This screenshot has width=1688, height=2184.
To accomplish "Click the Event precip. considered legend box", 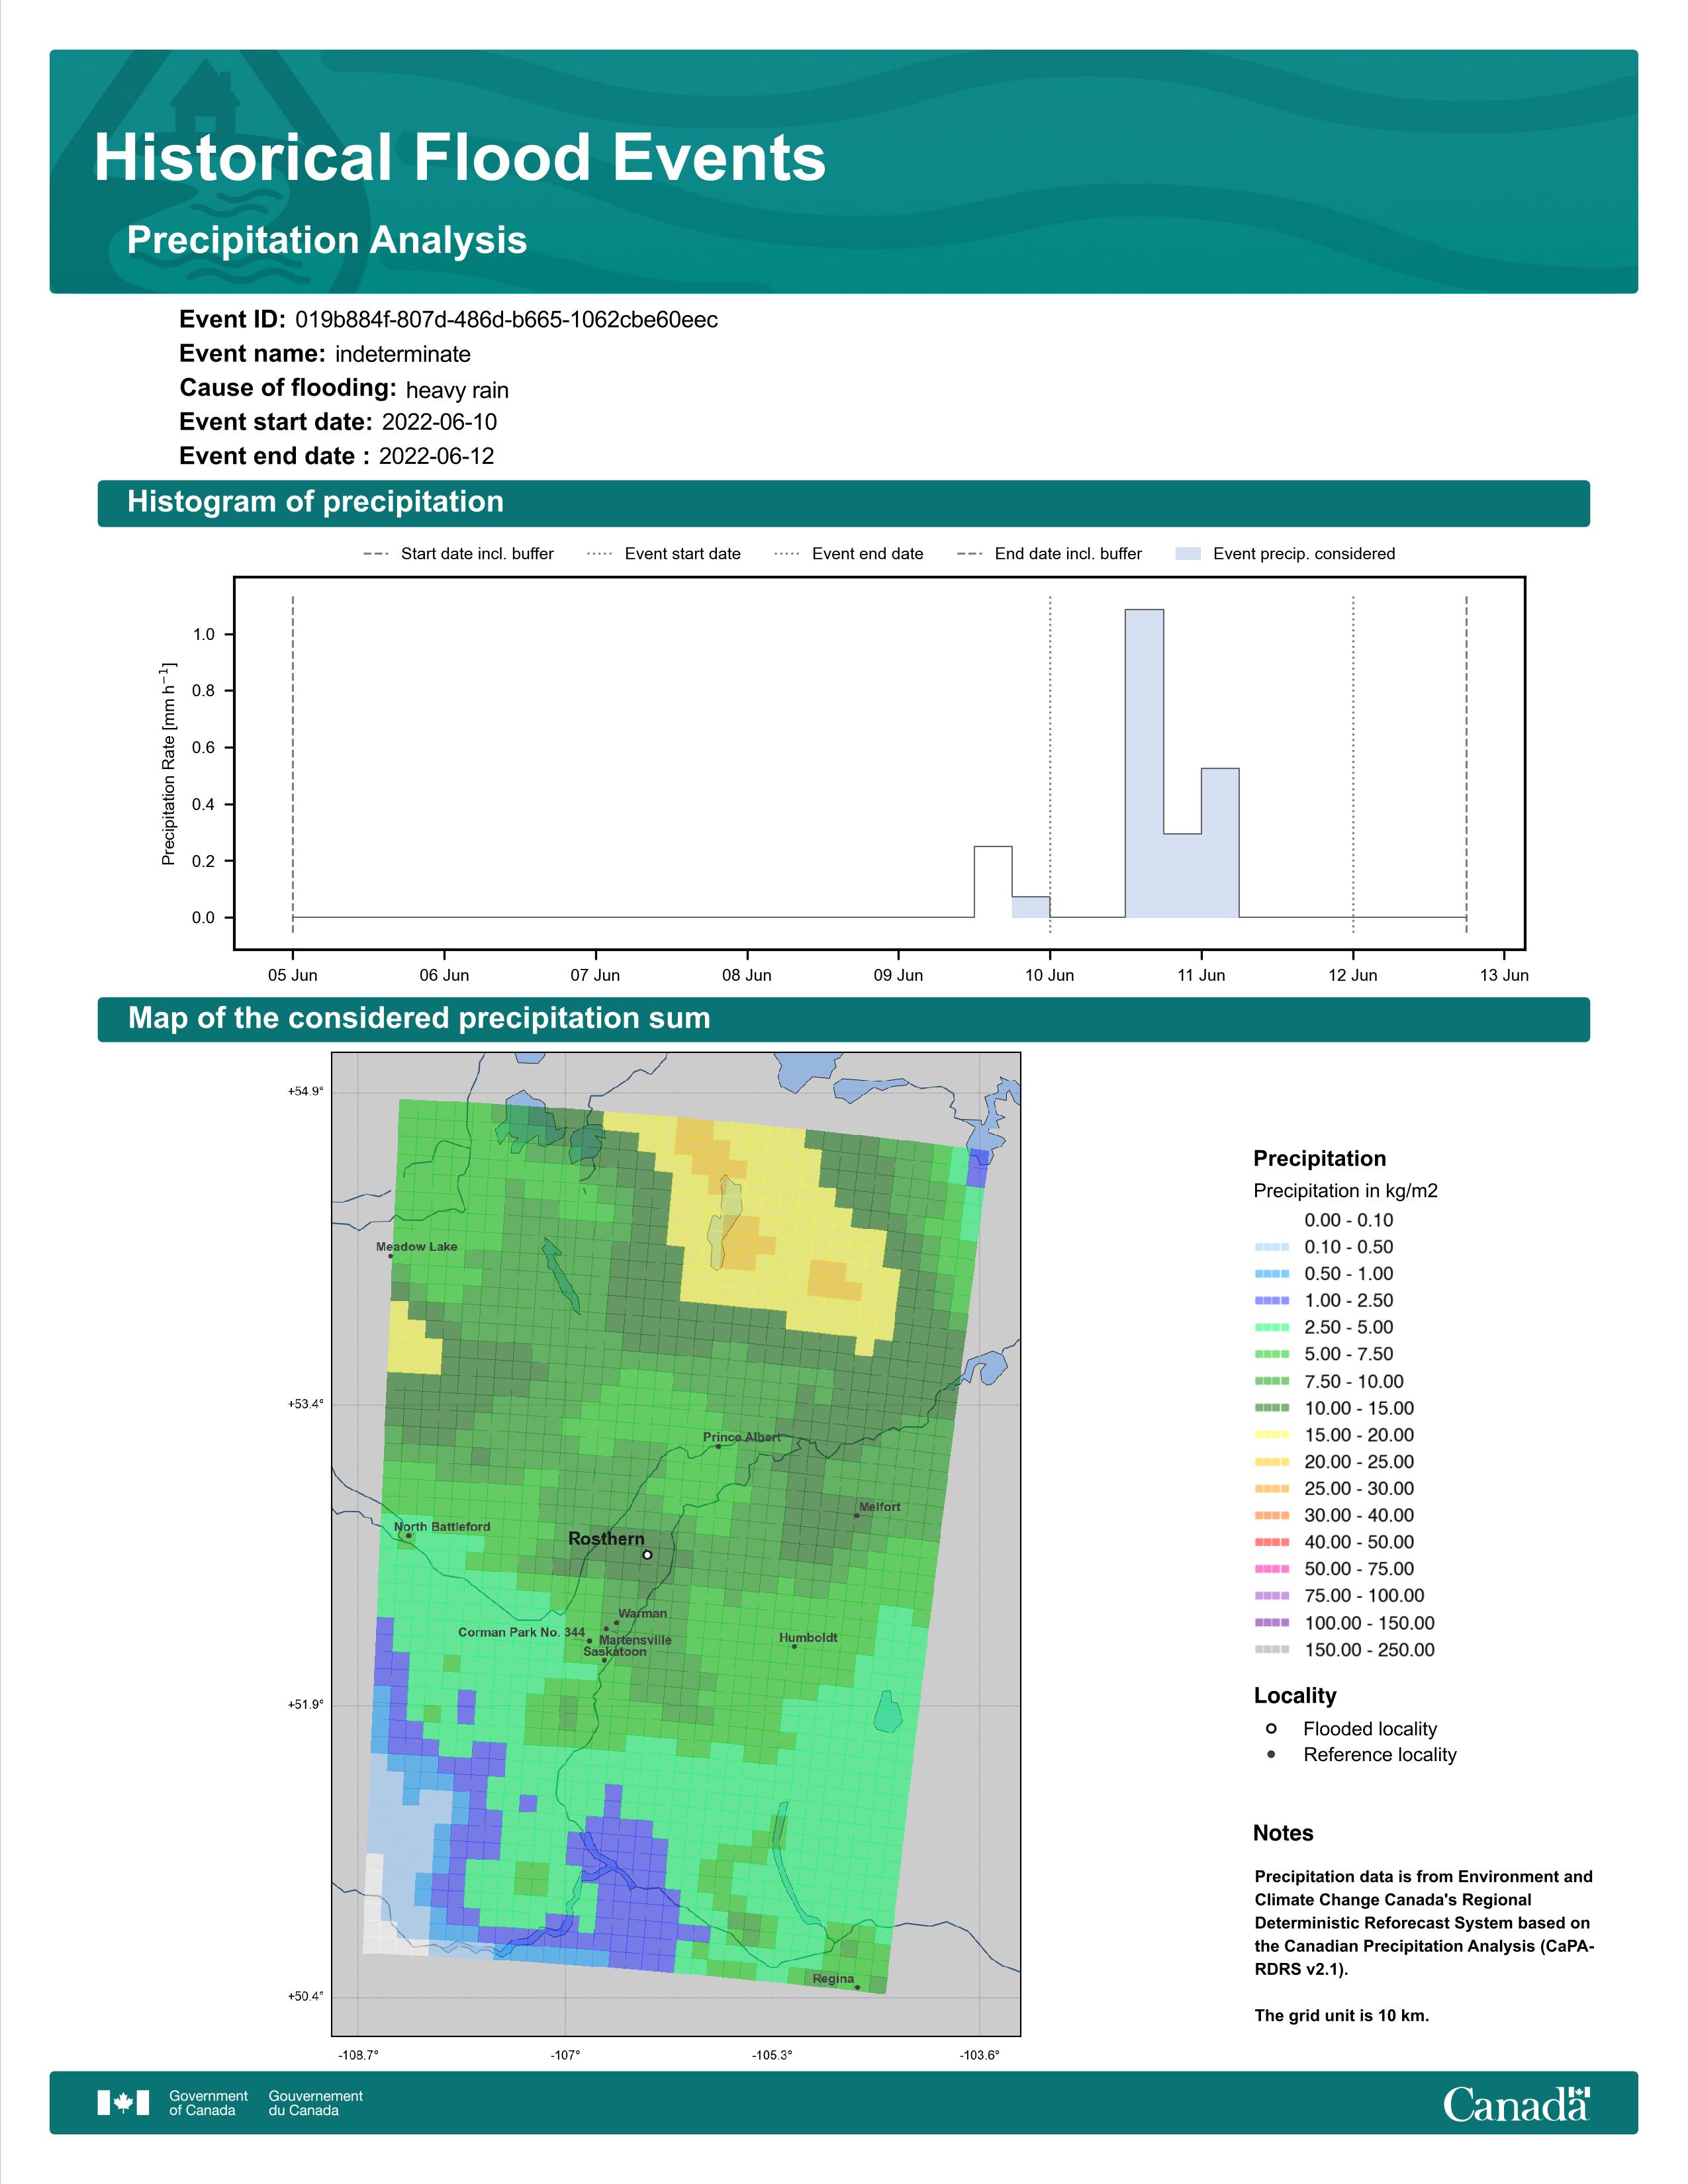I will [1188, 553].
